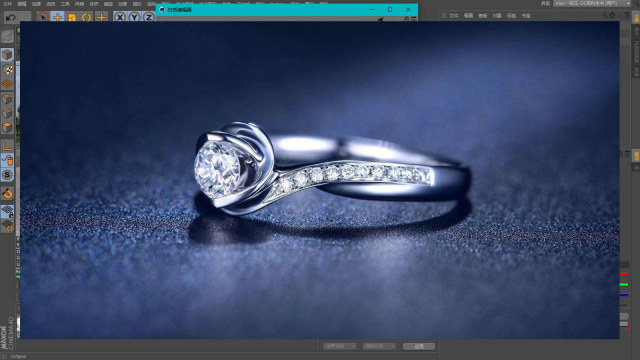Viewport: 640px width, 360px height.
Task: Open the interface layout dropdown
Action: point(592,3)
